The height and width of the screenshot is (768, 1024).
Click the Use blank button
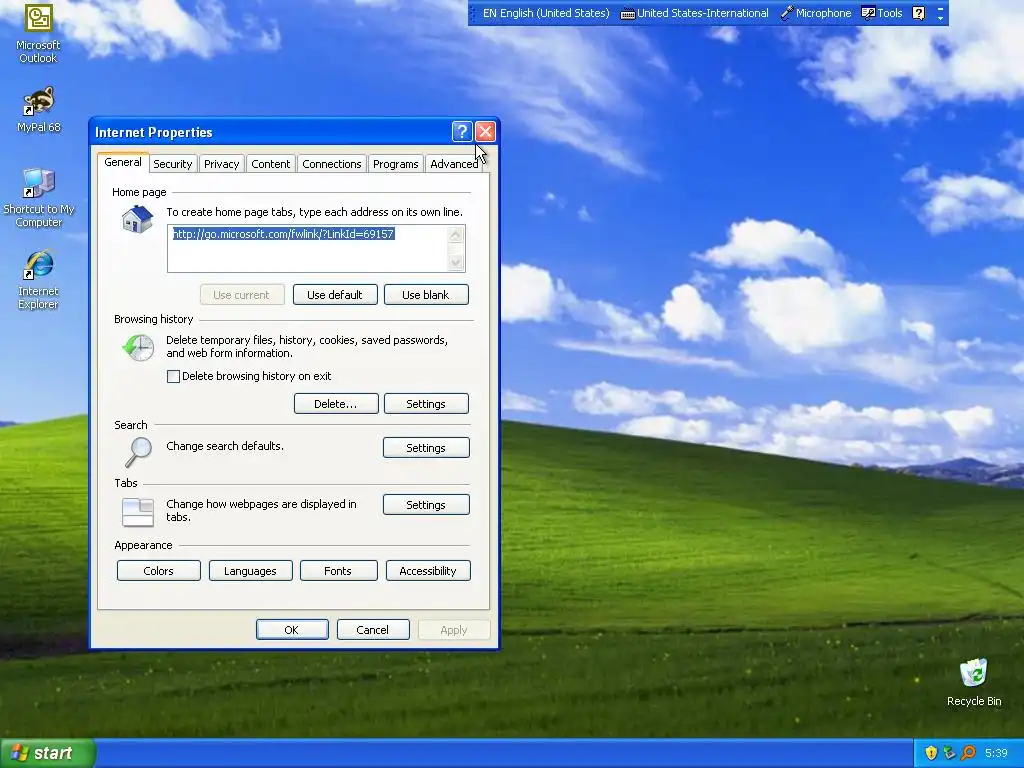pos(426,295)
